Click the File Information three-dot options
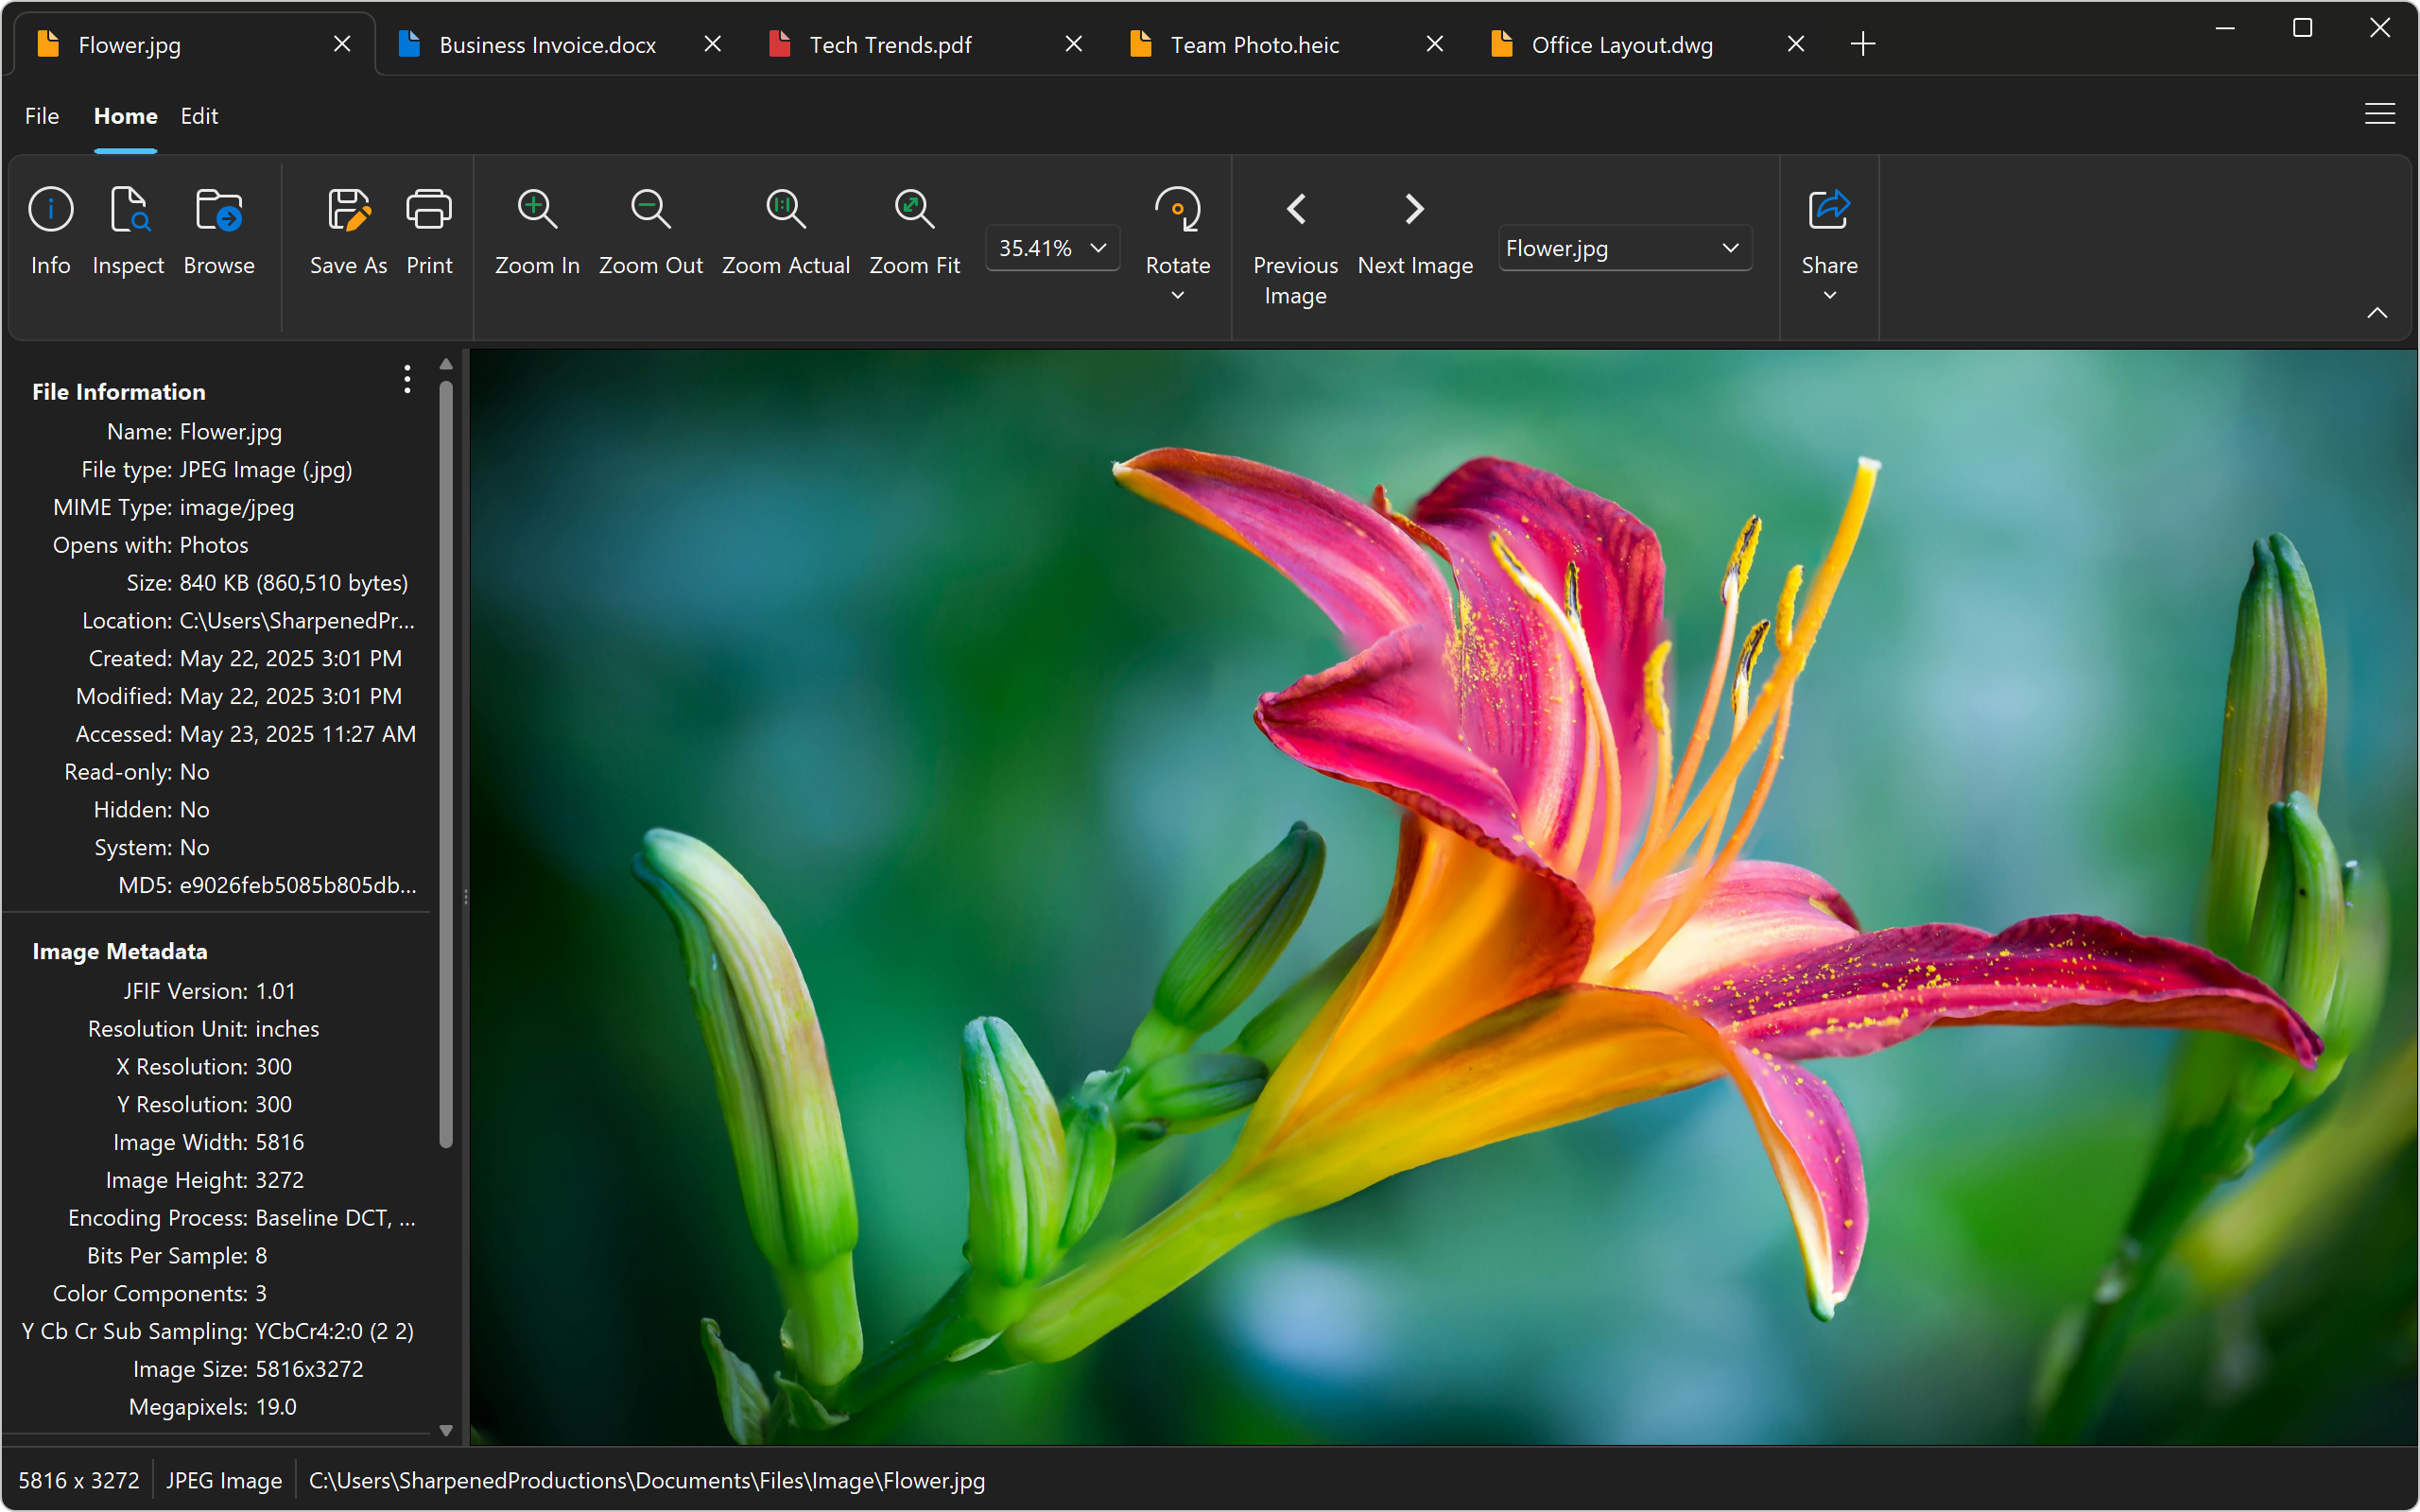Viewport: 2420px width, 1512px height. coord(407,379)
